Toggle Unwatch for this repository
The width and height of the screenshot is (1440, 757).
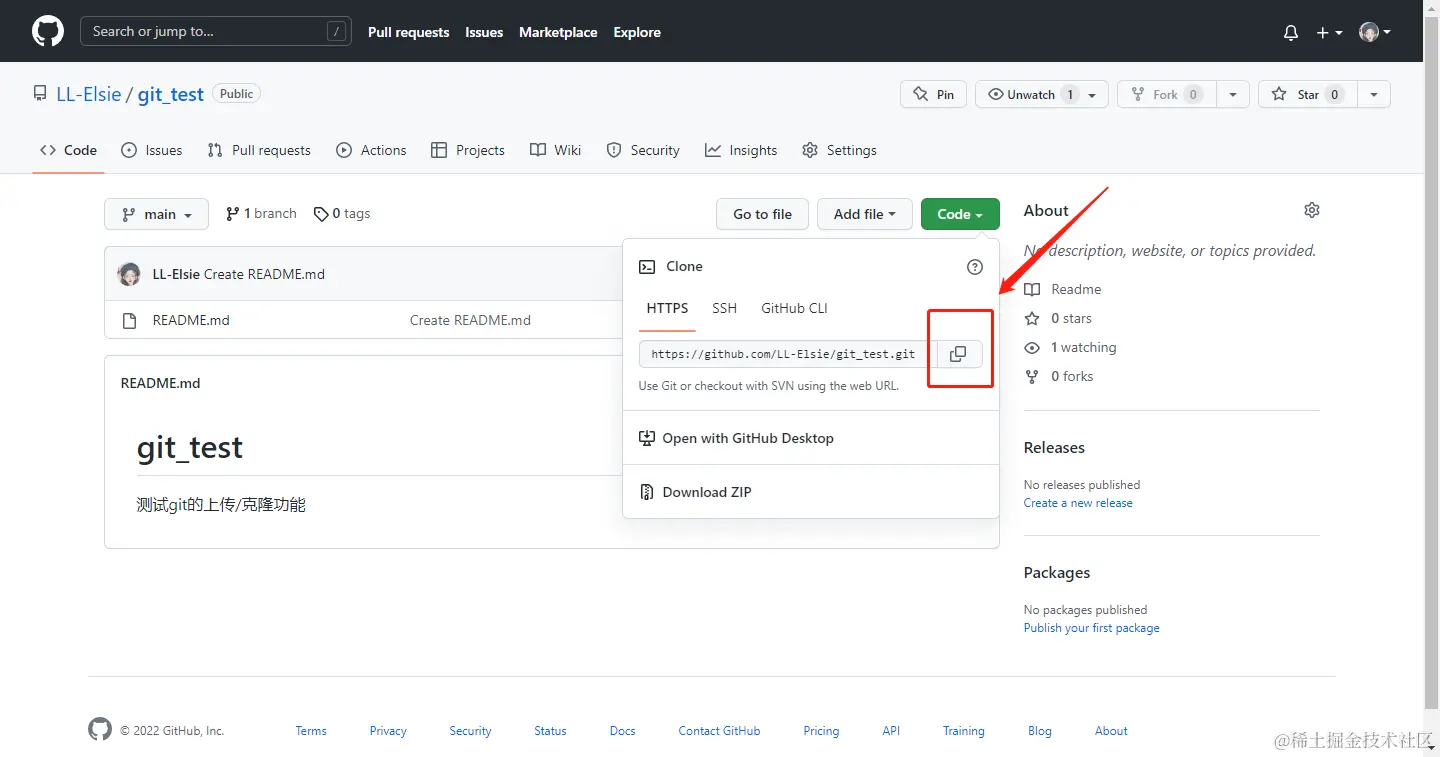click(1031, 95)
